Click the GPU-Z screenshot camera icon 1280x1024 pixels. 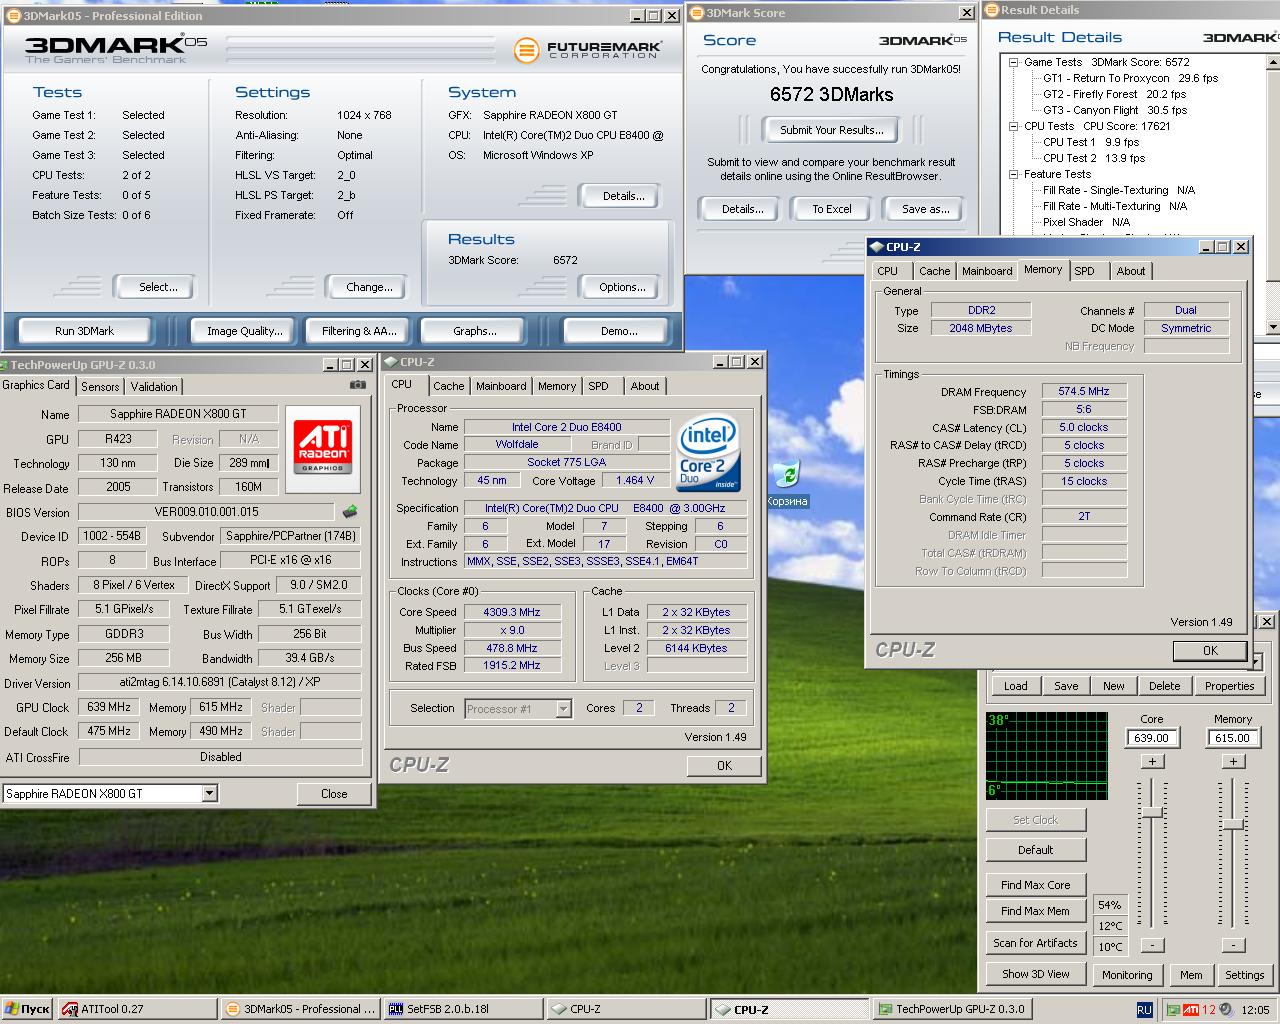pos(358,385)
